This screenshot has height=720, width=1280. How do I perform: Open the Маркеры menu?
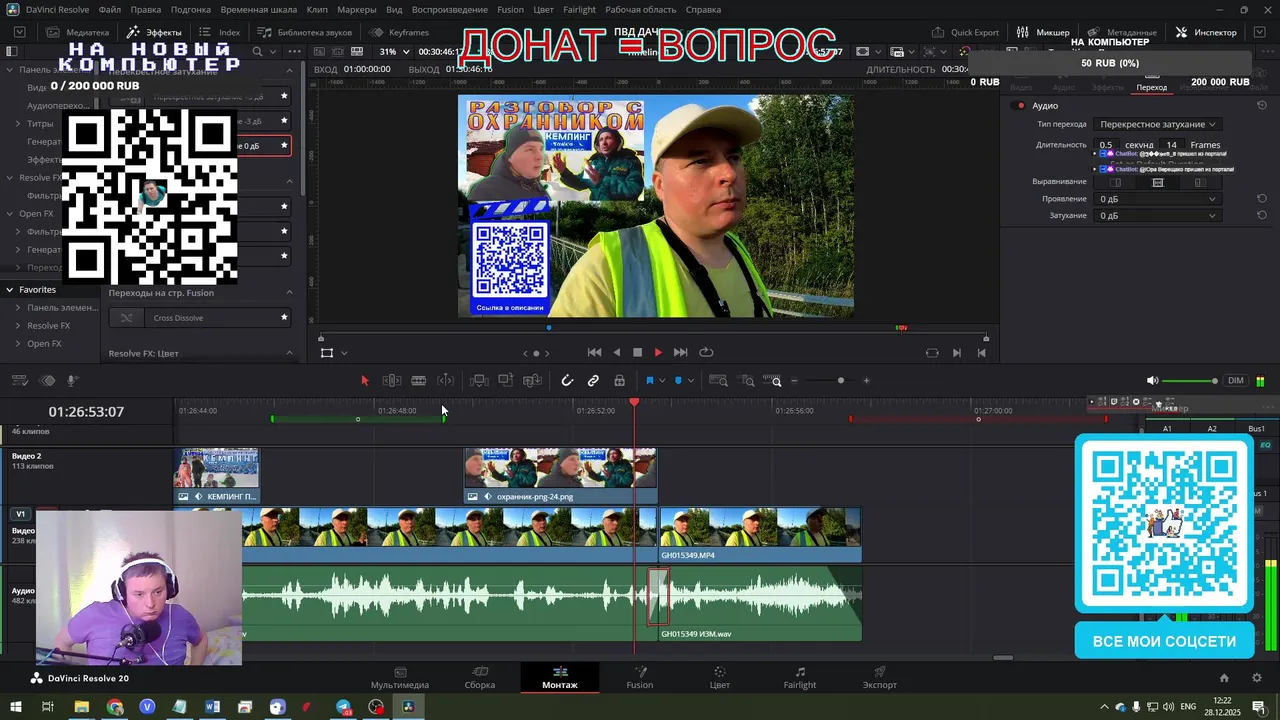357,10
